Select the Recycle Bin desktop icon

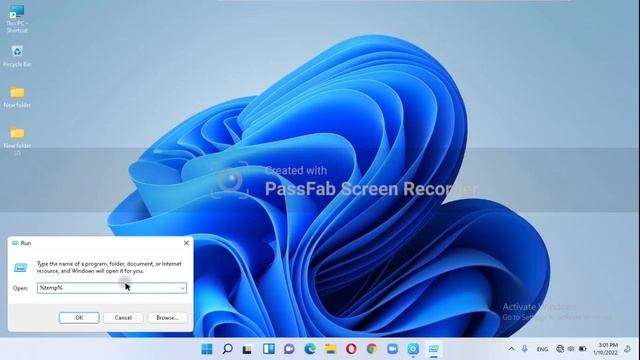(17, 56)
